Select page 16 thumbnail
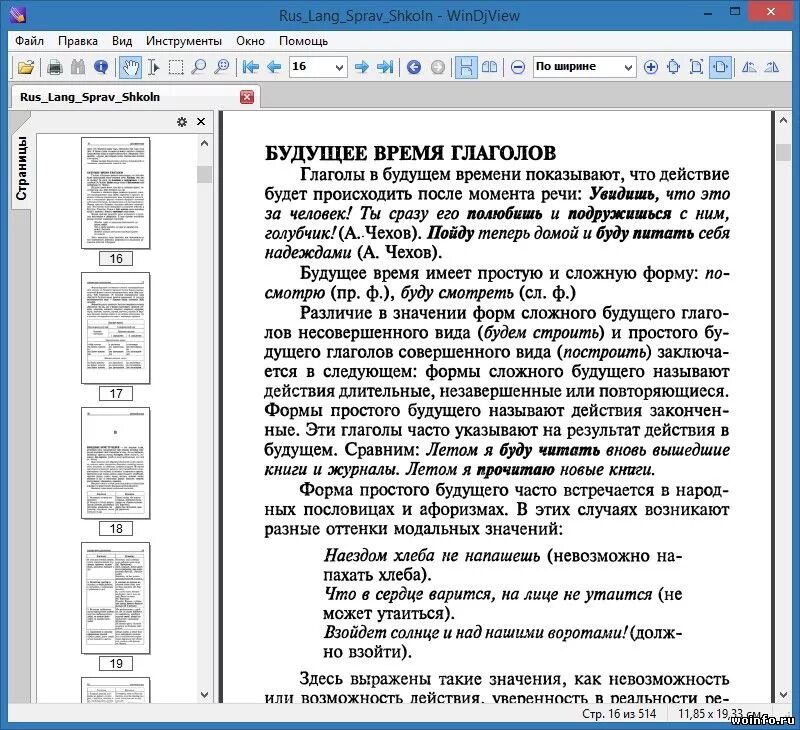This screenshot has height=730, width=800. [116, 193]
